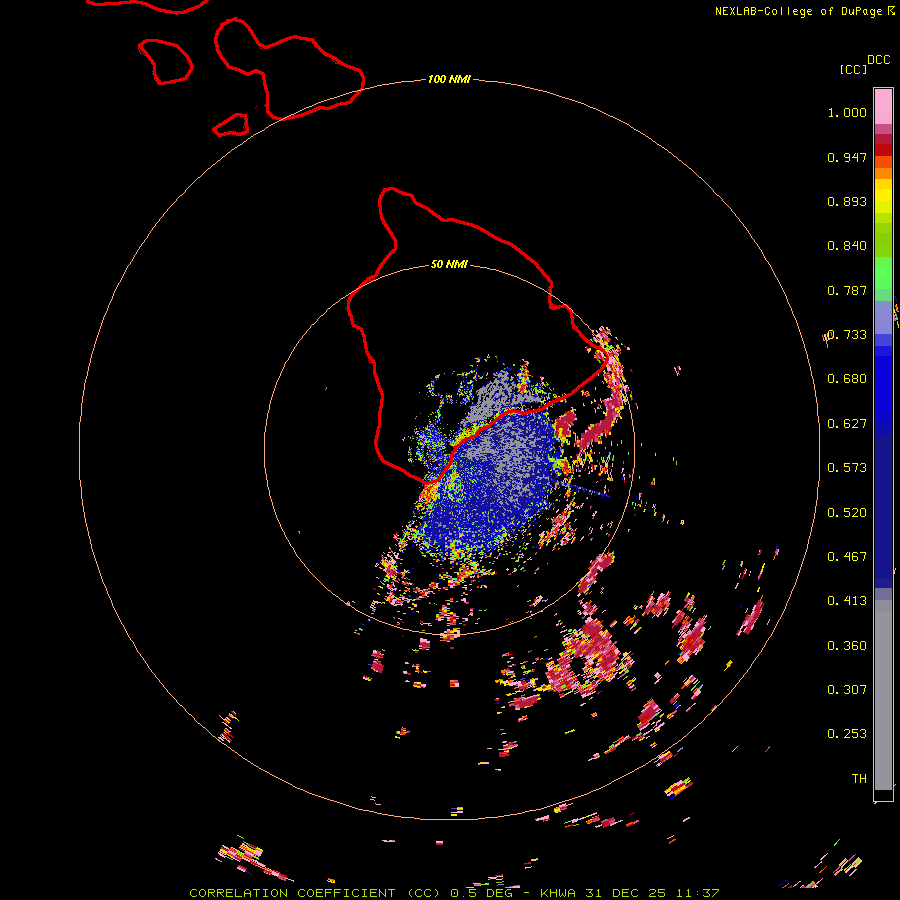Click the Correlation Coefficient caption at bottom

click(x=454, y=893)
